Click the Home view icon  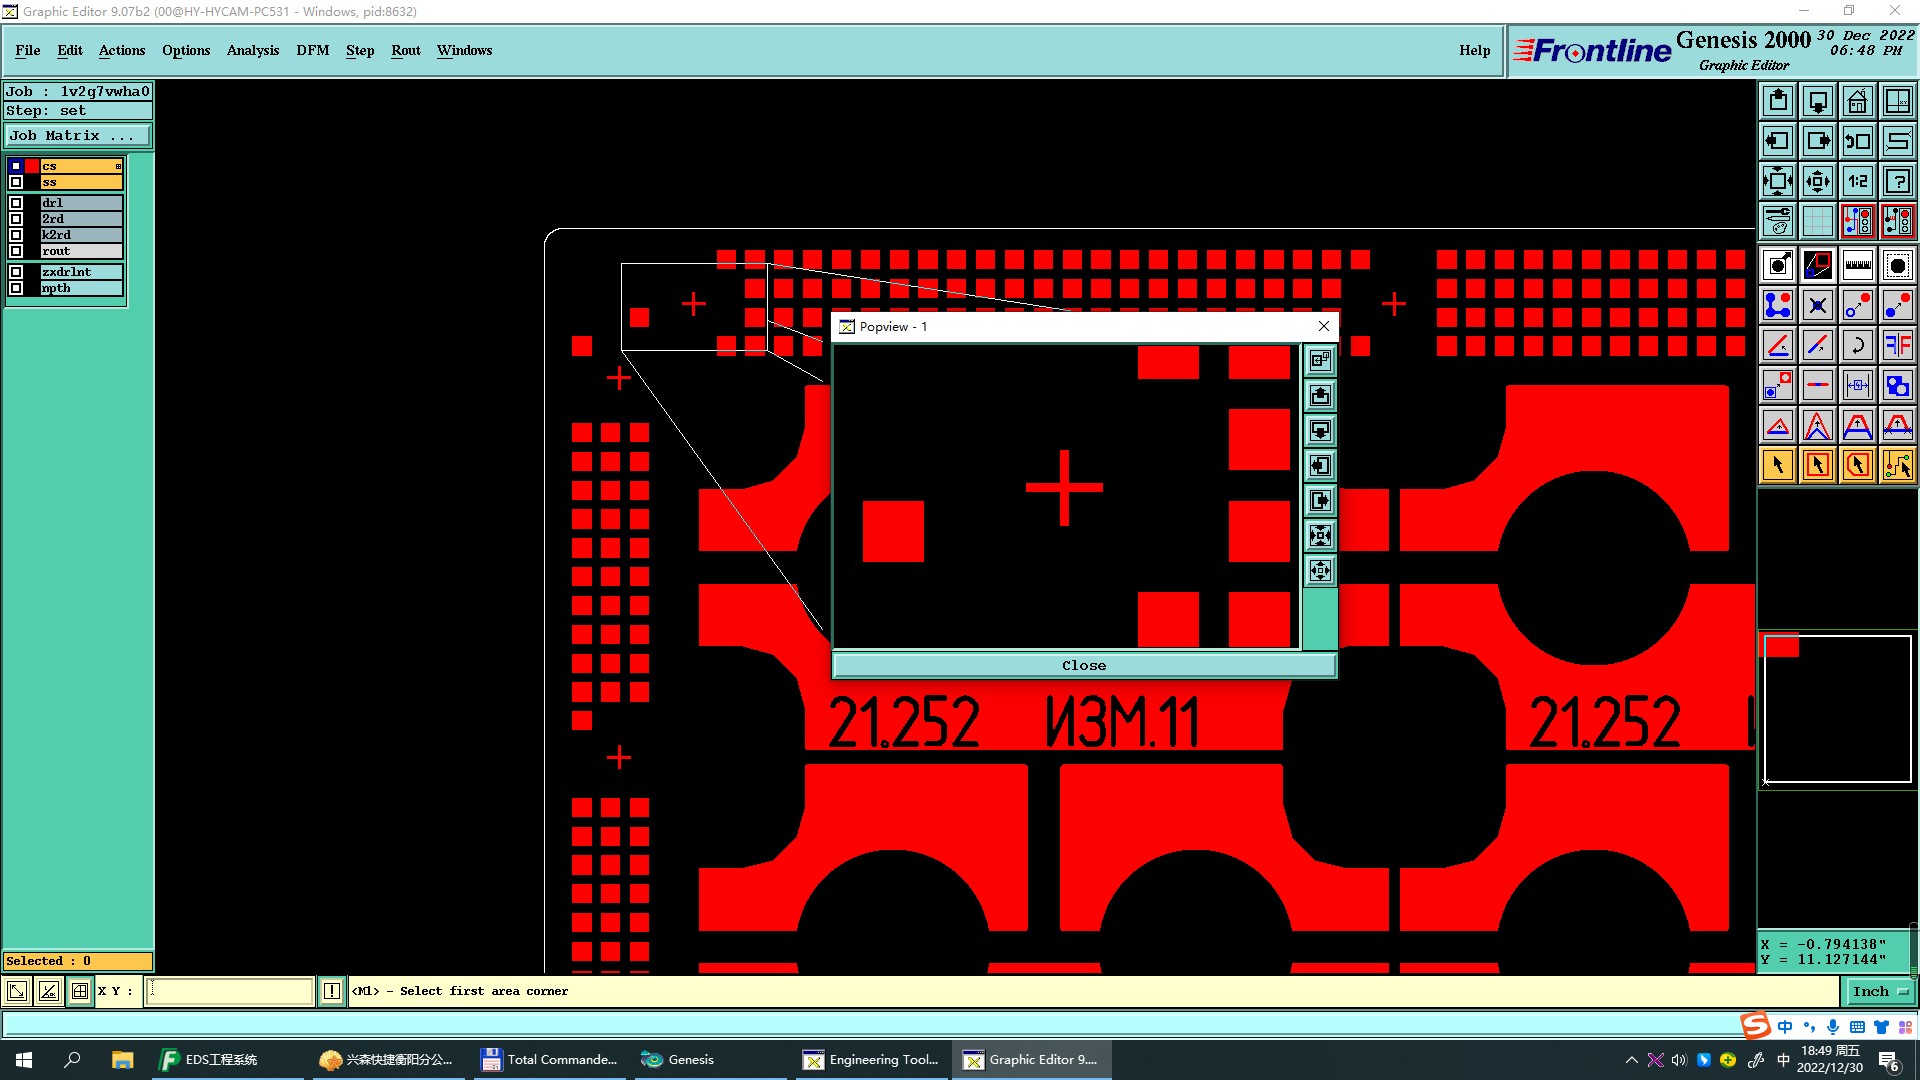[1857, 101]
